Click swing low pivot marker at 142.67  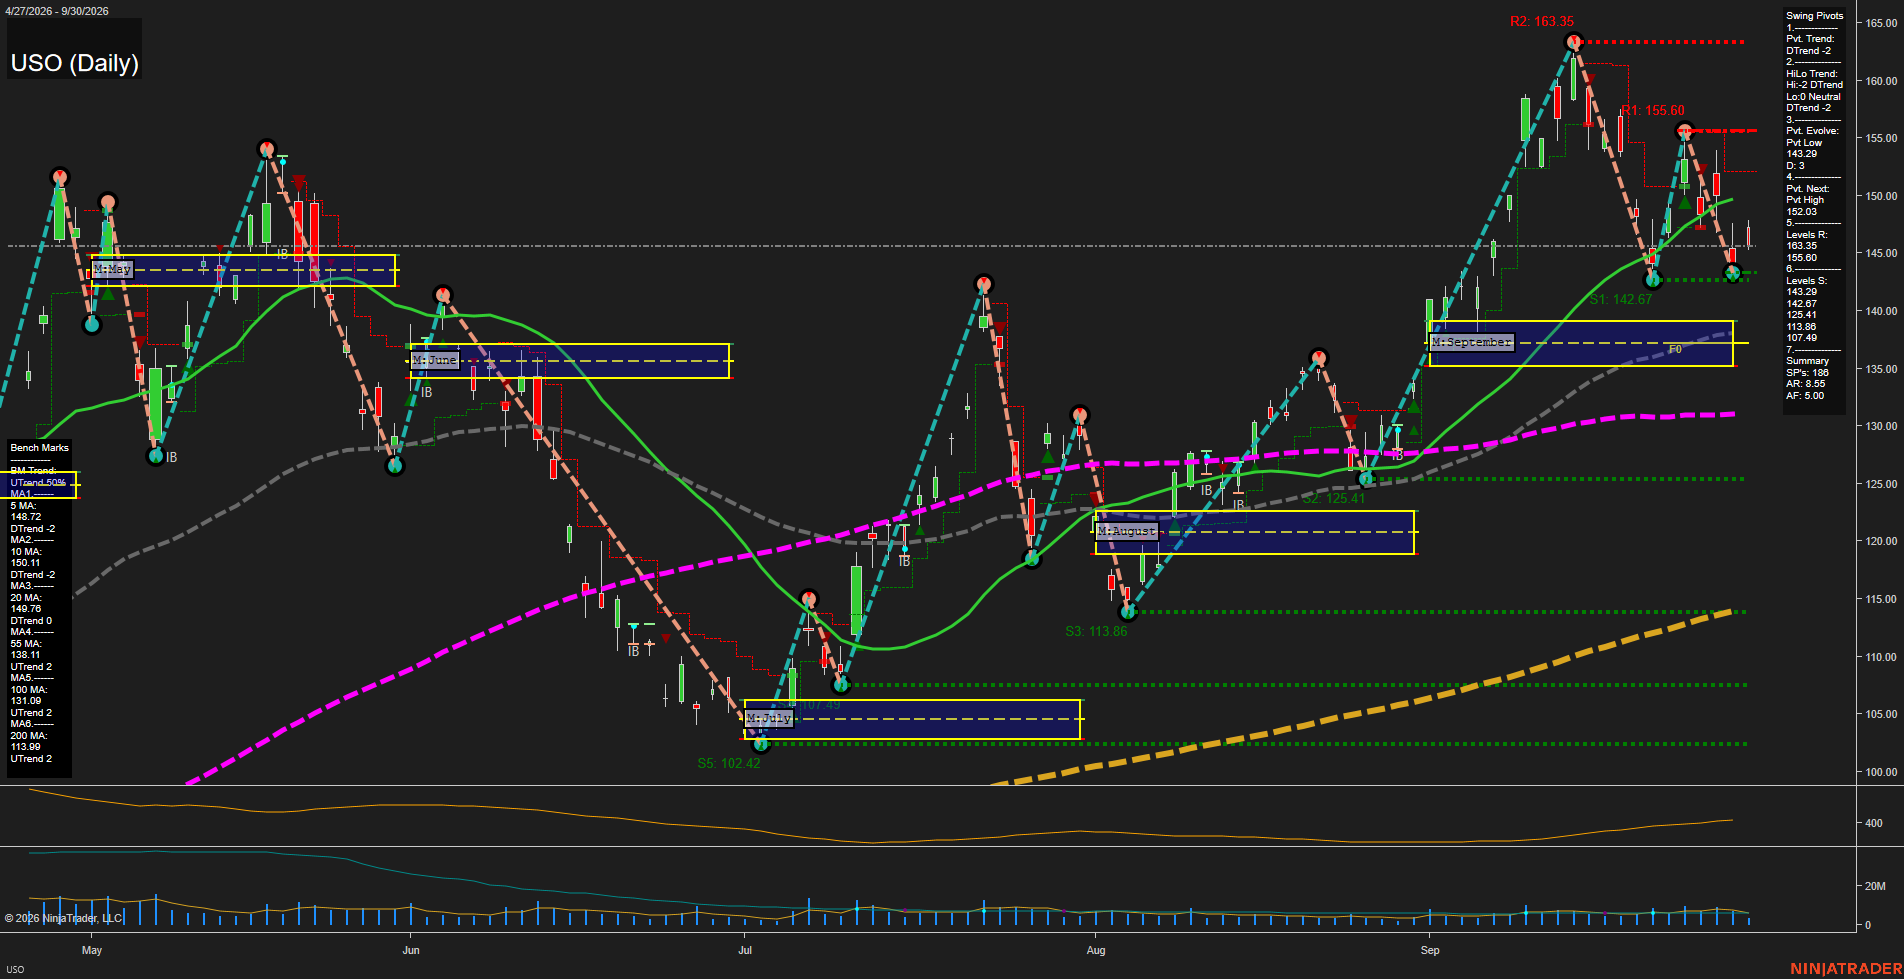(1652, 280)
